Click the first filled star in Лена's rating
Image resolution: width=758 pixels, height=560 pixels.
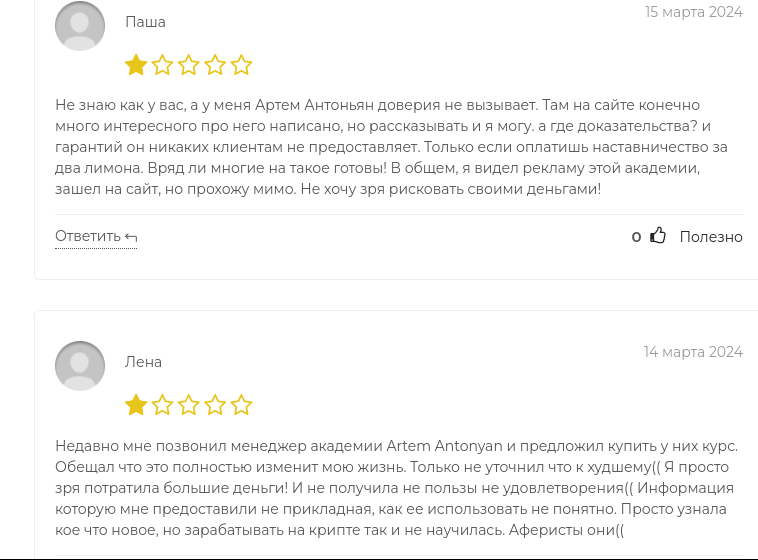pos(136,406)
